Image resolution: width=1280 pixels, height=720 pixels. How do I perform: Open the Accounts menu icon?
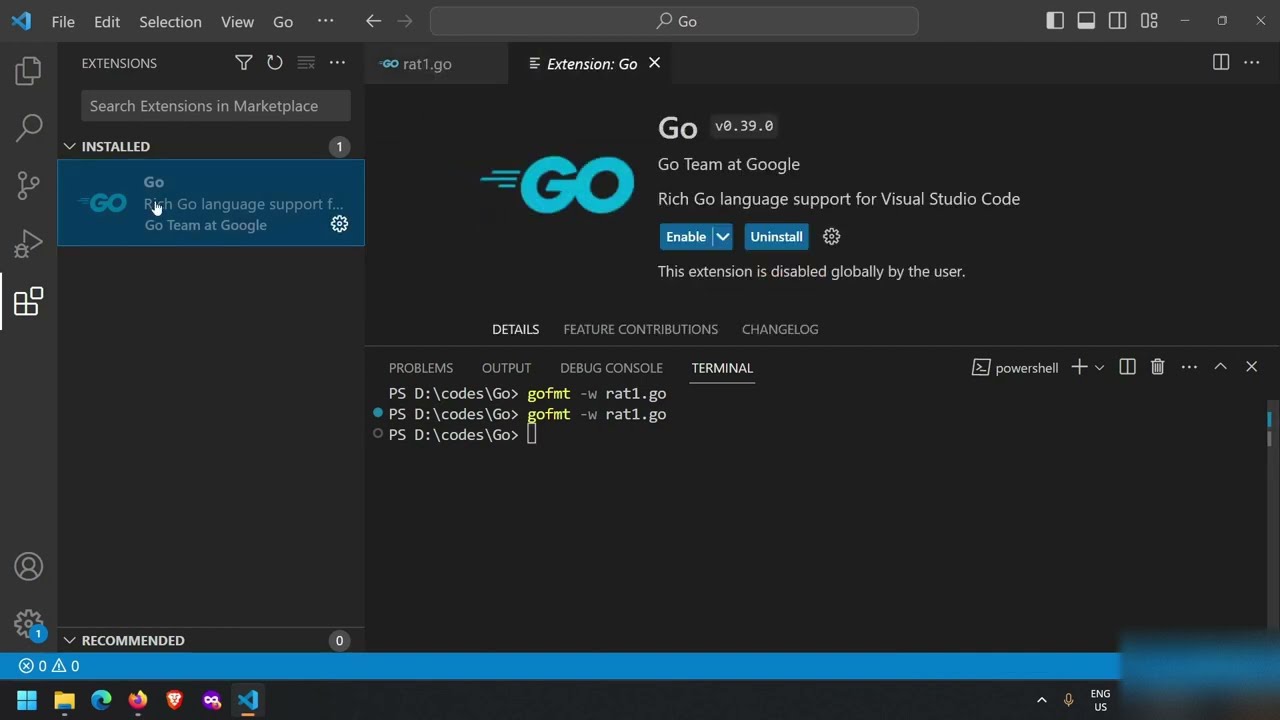point(28,567)
